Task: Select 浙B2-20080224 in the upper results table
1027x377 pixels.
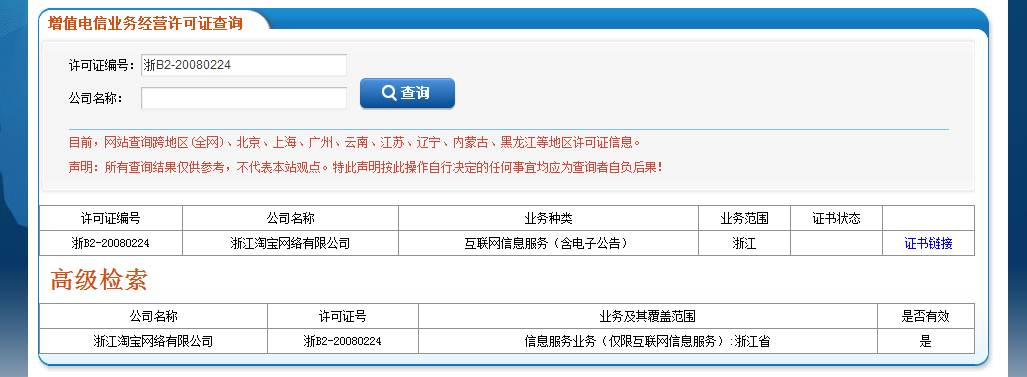Action: click(x=111, y=243)
